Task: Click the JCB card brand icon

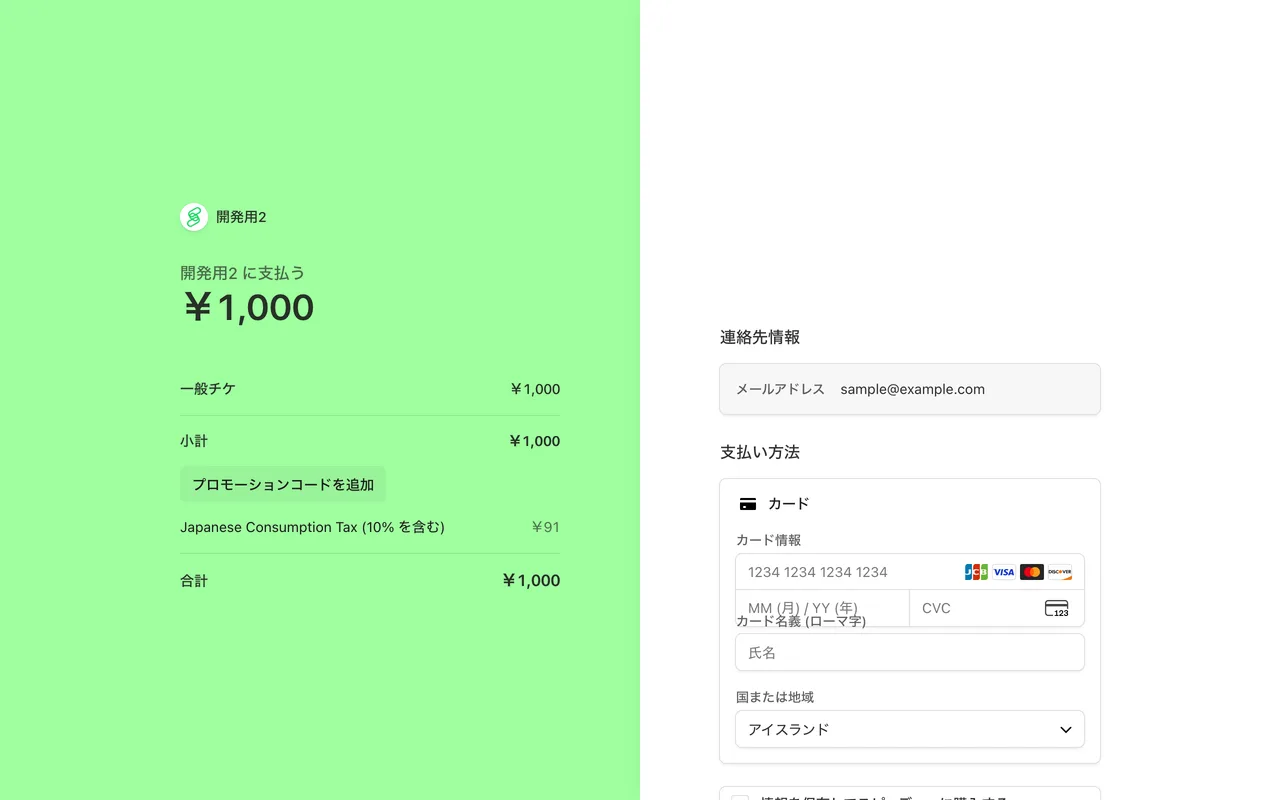Action: click(976, 572)
